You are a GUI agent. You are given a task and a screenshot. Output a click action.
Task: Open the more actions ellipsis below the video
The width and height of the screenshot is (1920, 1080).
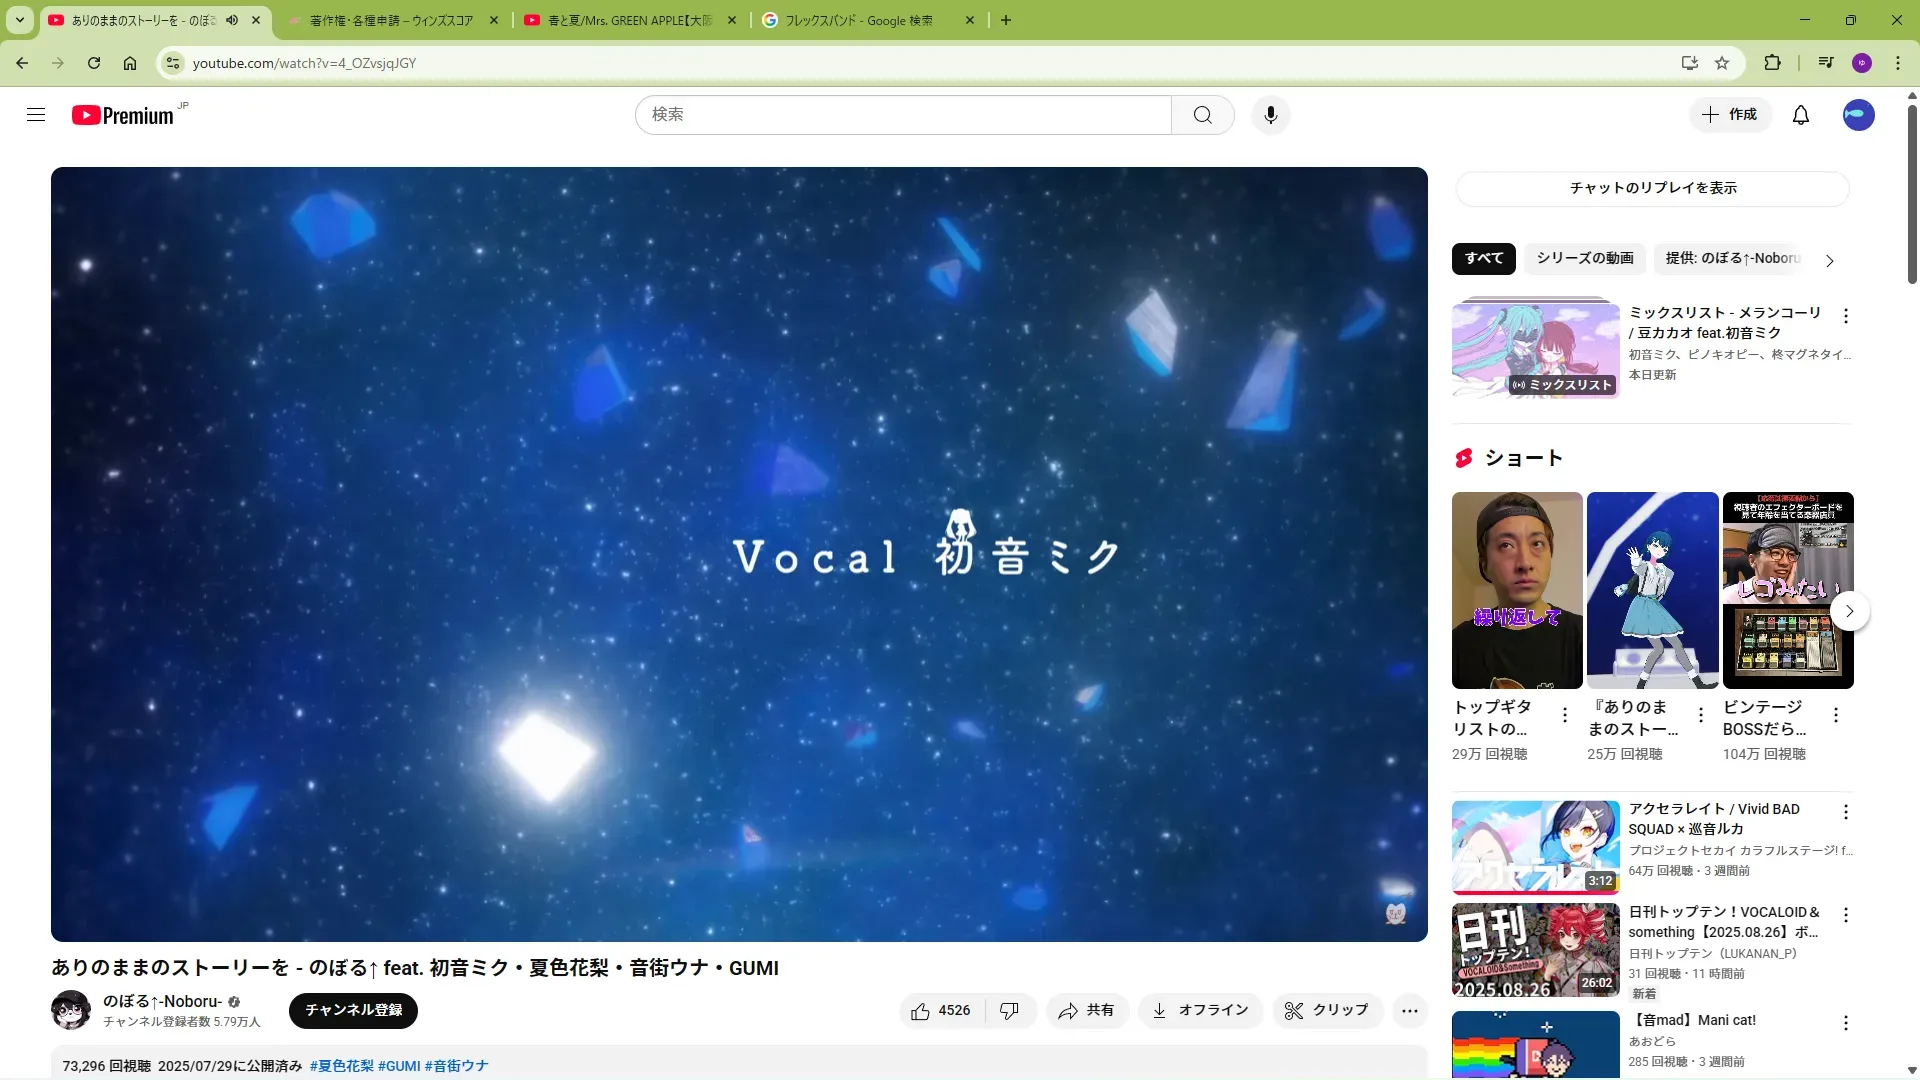pos(1409,1011)
